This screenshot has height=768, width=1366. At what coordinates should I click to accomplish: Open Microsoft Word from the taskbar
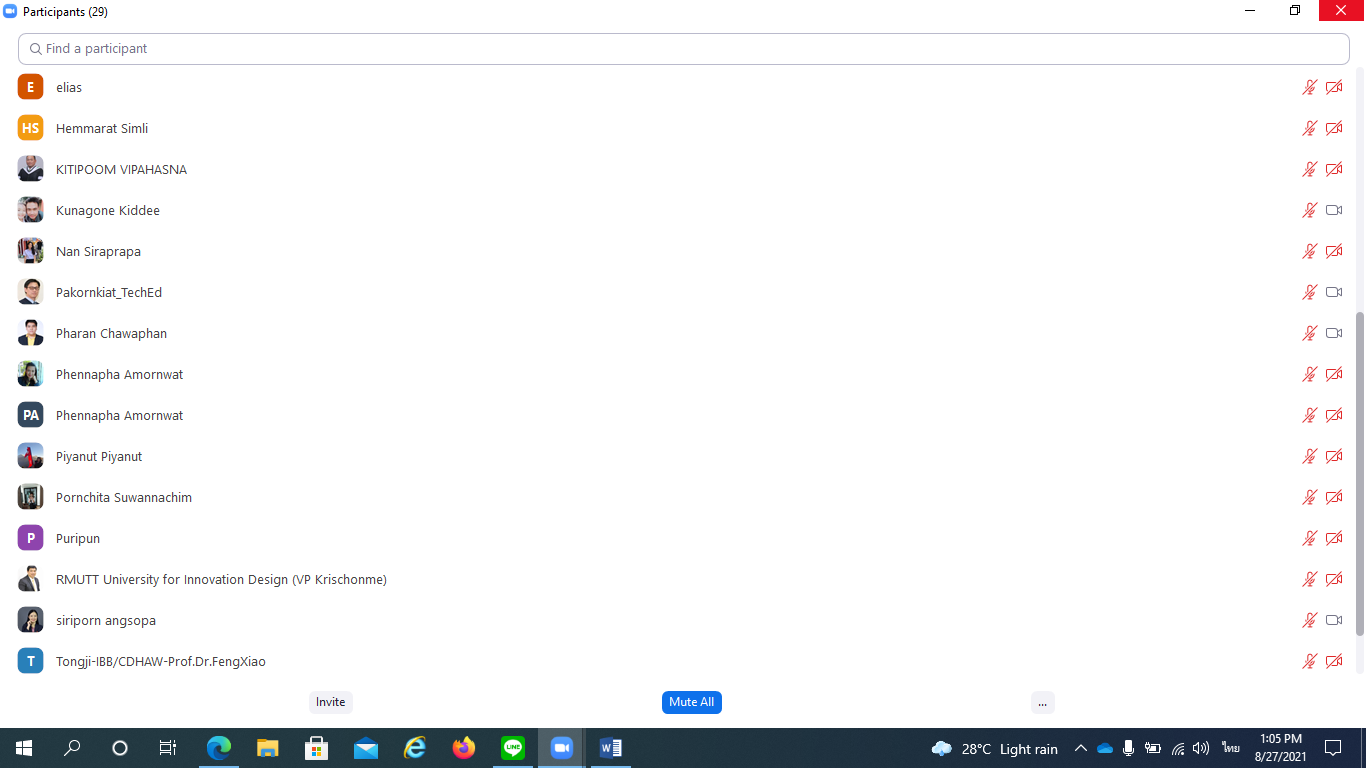click(611, 748)
